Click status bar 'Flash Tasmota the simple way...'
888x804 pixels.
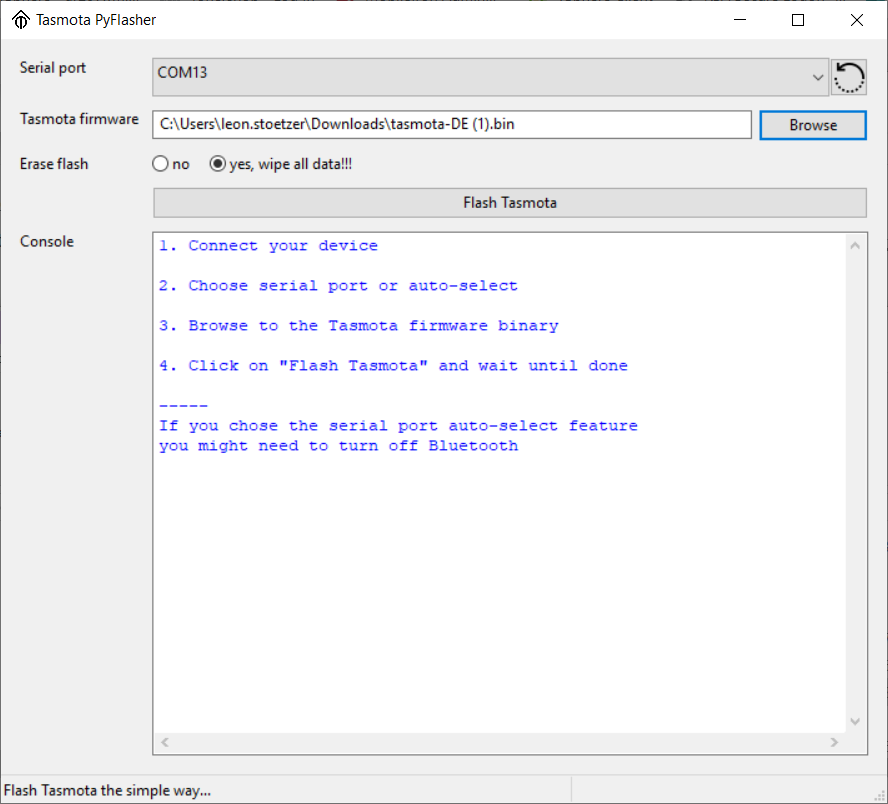tap(107, 790)
